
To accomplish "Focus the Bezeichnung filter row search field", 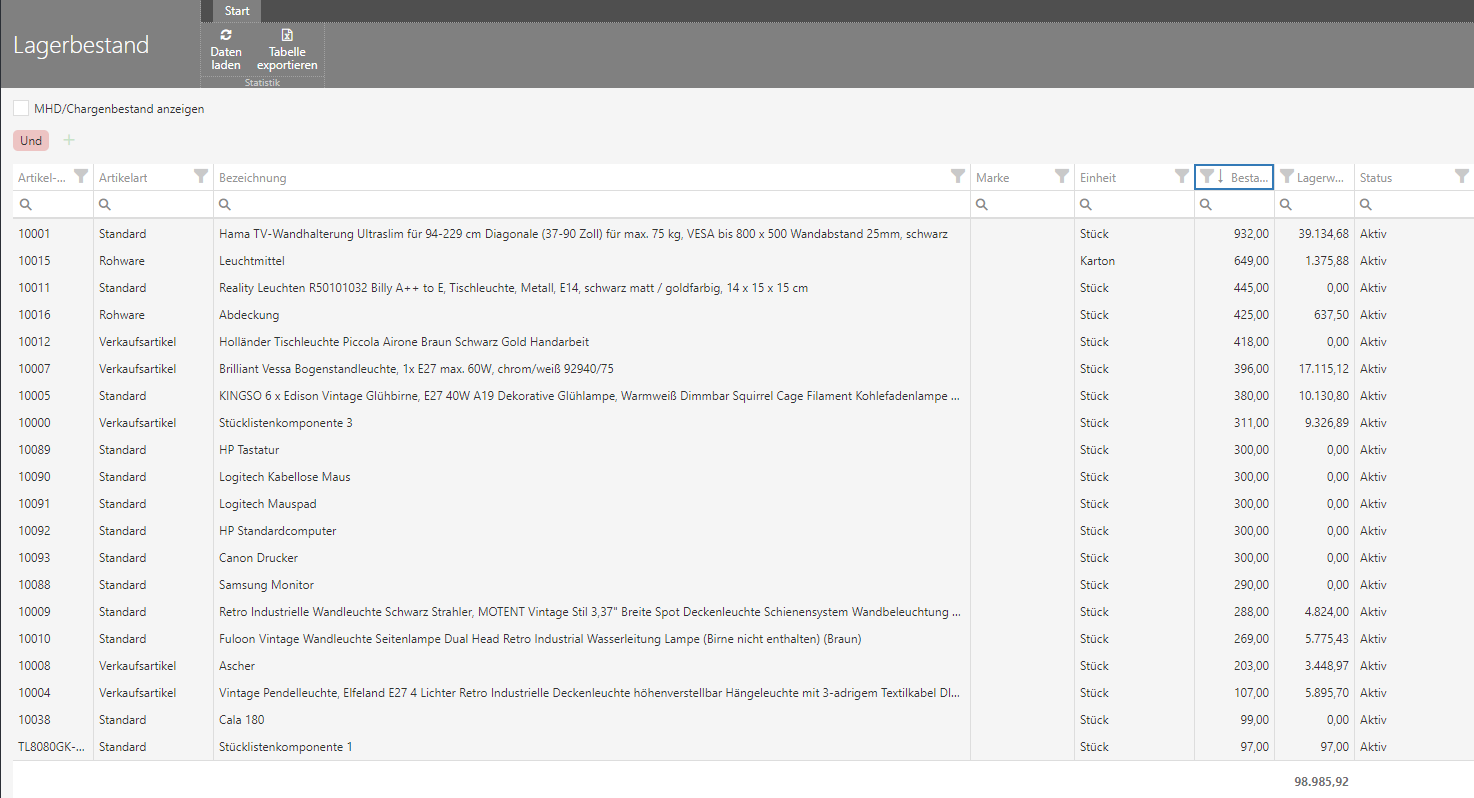I will click(592, 204).
